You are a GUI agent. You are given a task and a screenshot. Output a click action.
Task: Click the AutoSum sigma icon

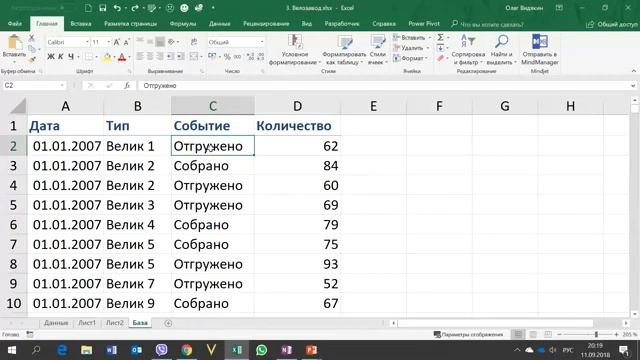(440, 38)
